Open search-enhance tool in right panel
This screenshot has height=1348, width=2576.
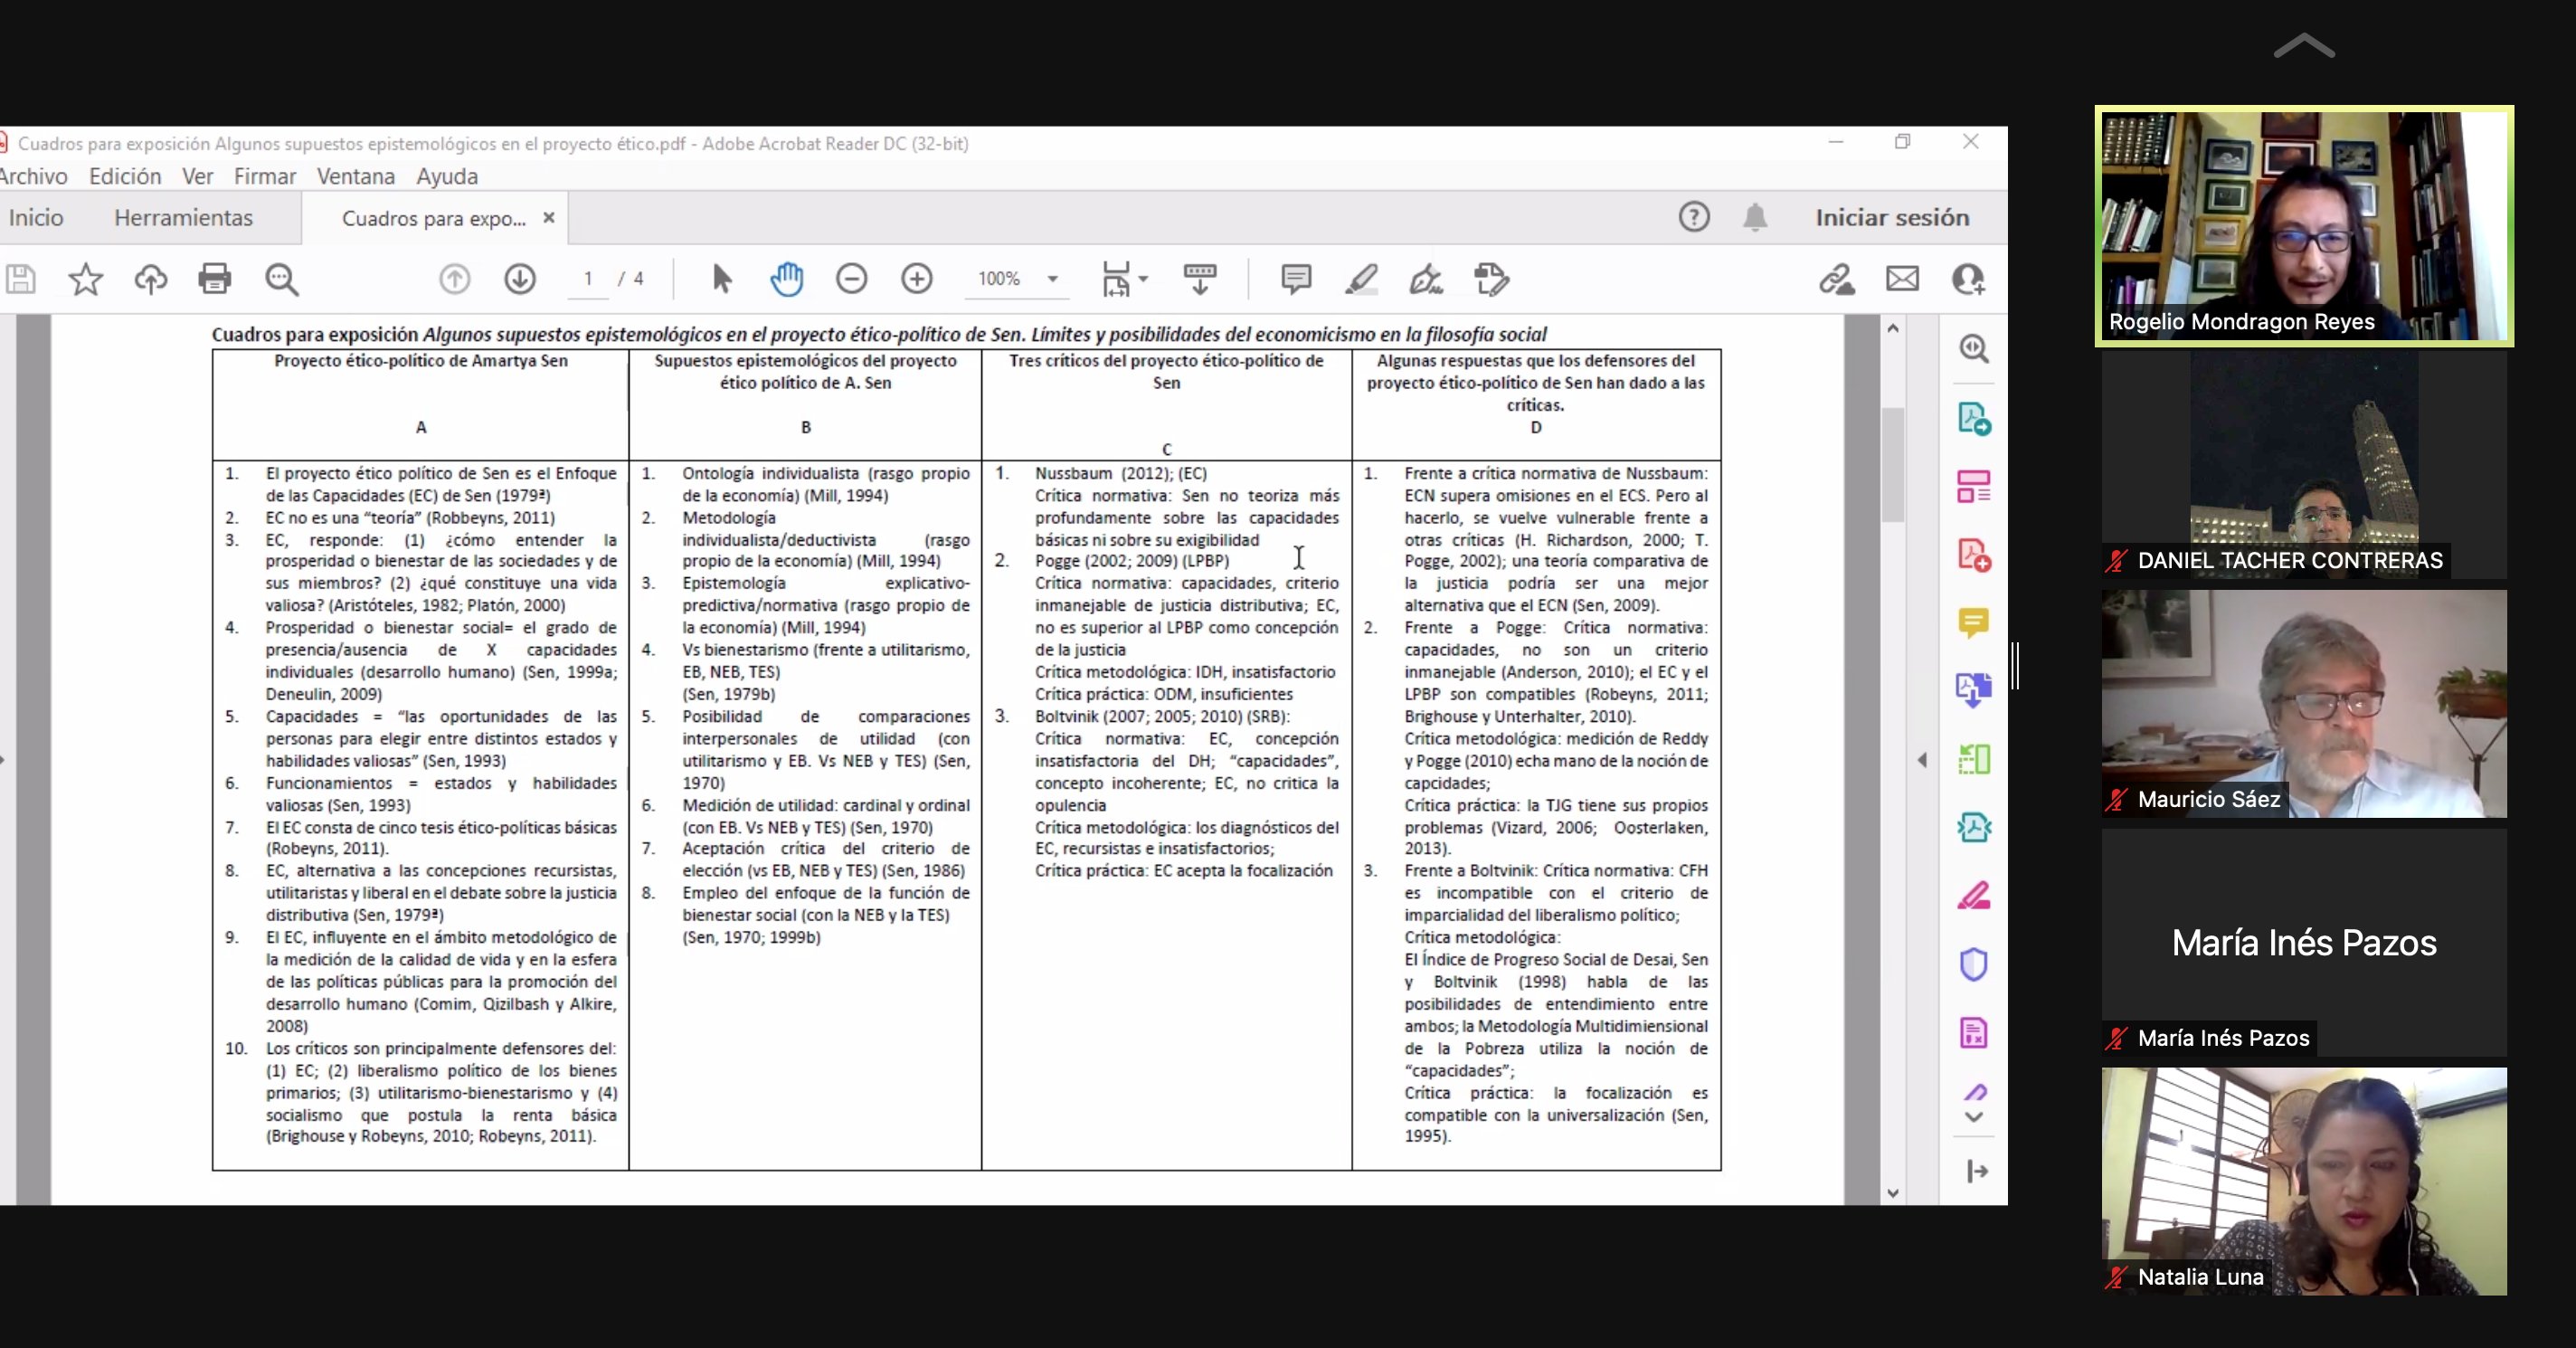1973,349
